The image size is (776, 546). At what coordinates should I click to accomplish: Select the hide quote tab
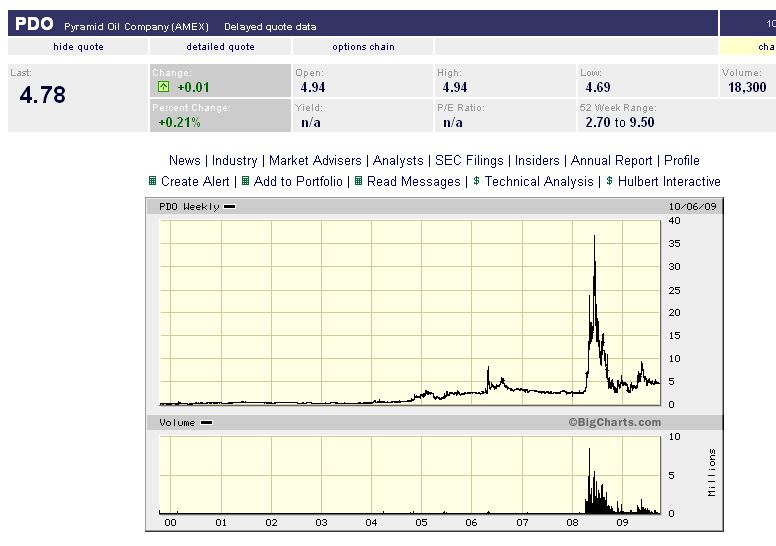coord(78,47)
